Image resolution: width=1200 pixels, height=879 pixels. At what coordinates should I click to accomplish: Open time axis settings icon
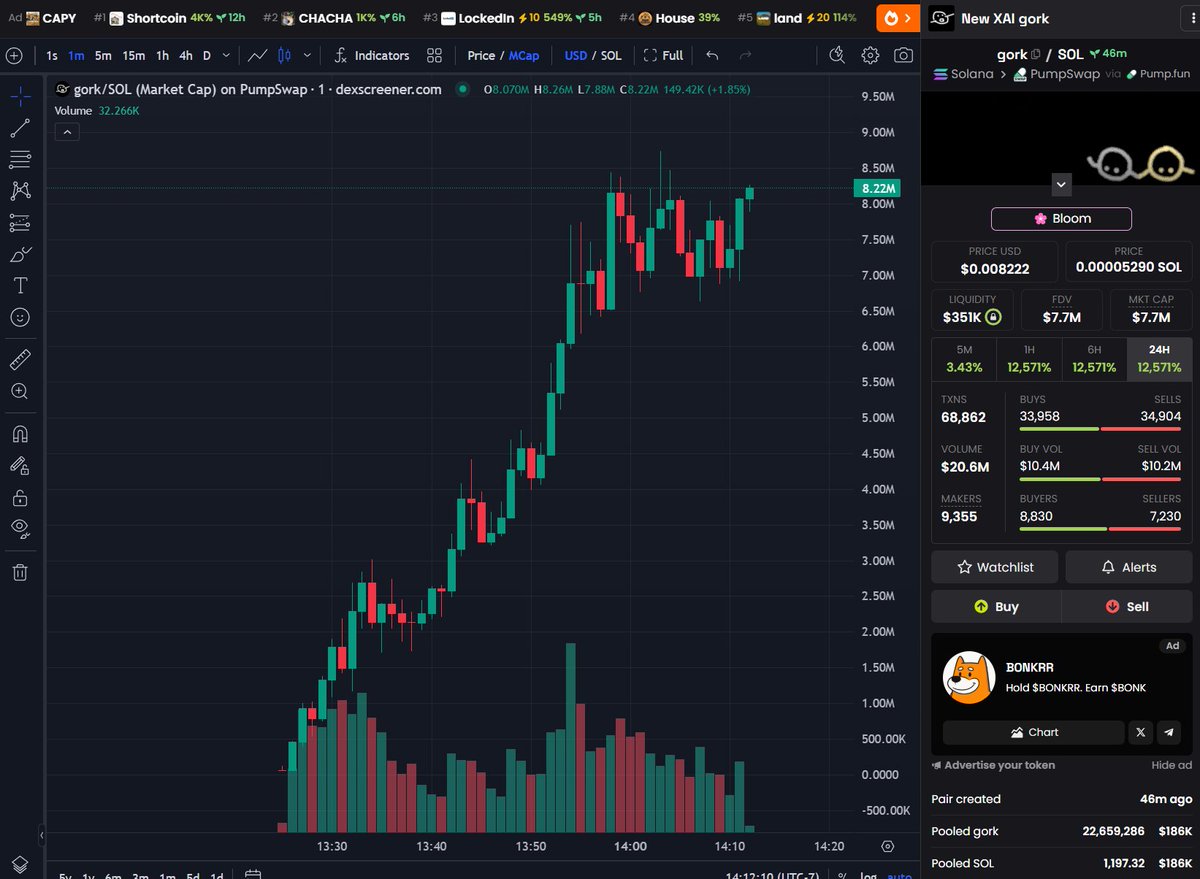886,846
